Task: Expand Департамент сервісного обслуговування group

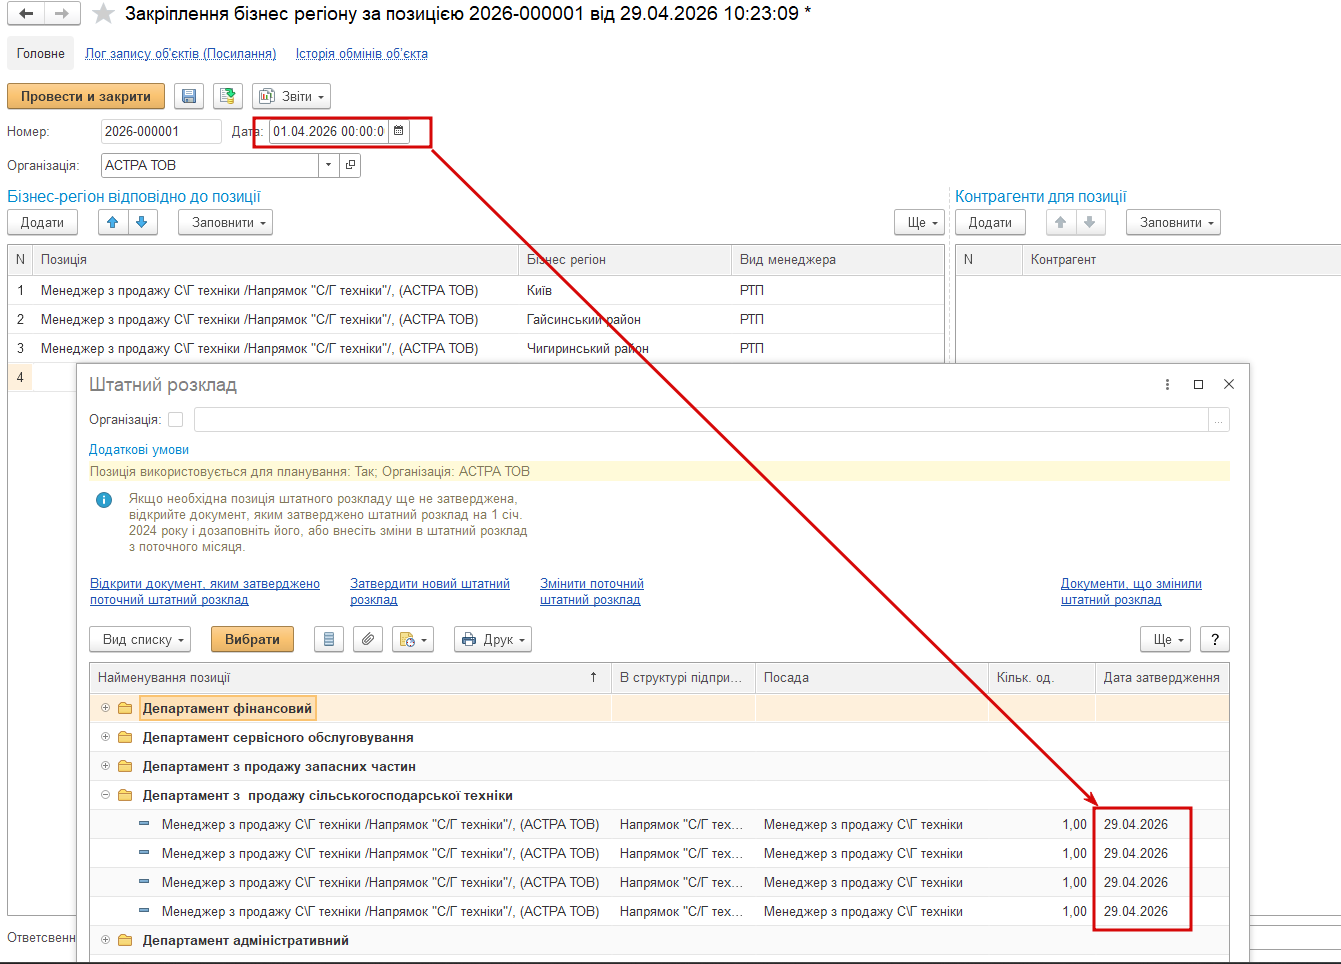Action: 105,737
